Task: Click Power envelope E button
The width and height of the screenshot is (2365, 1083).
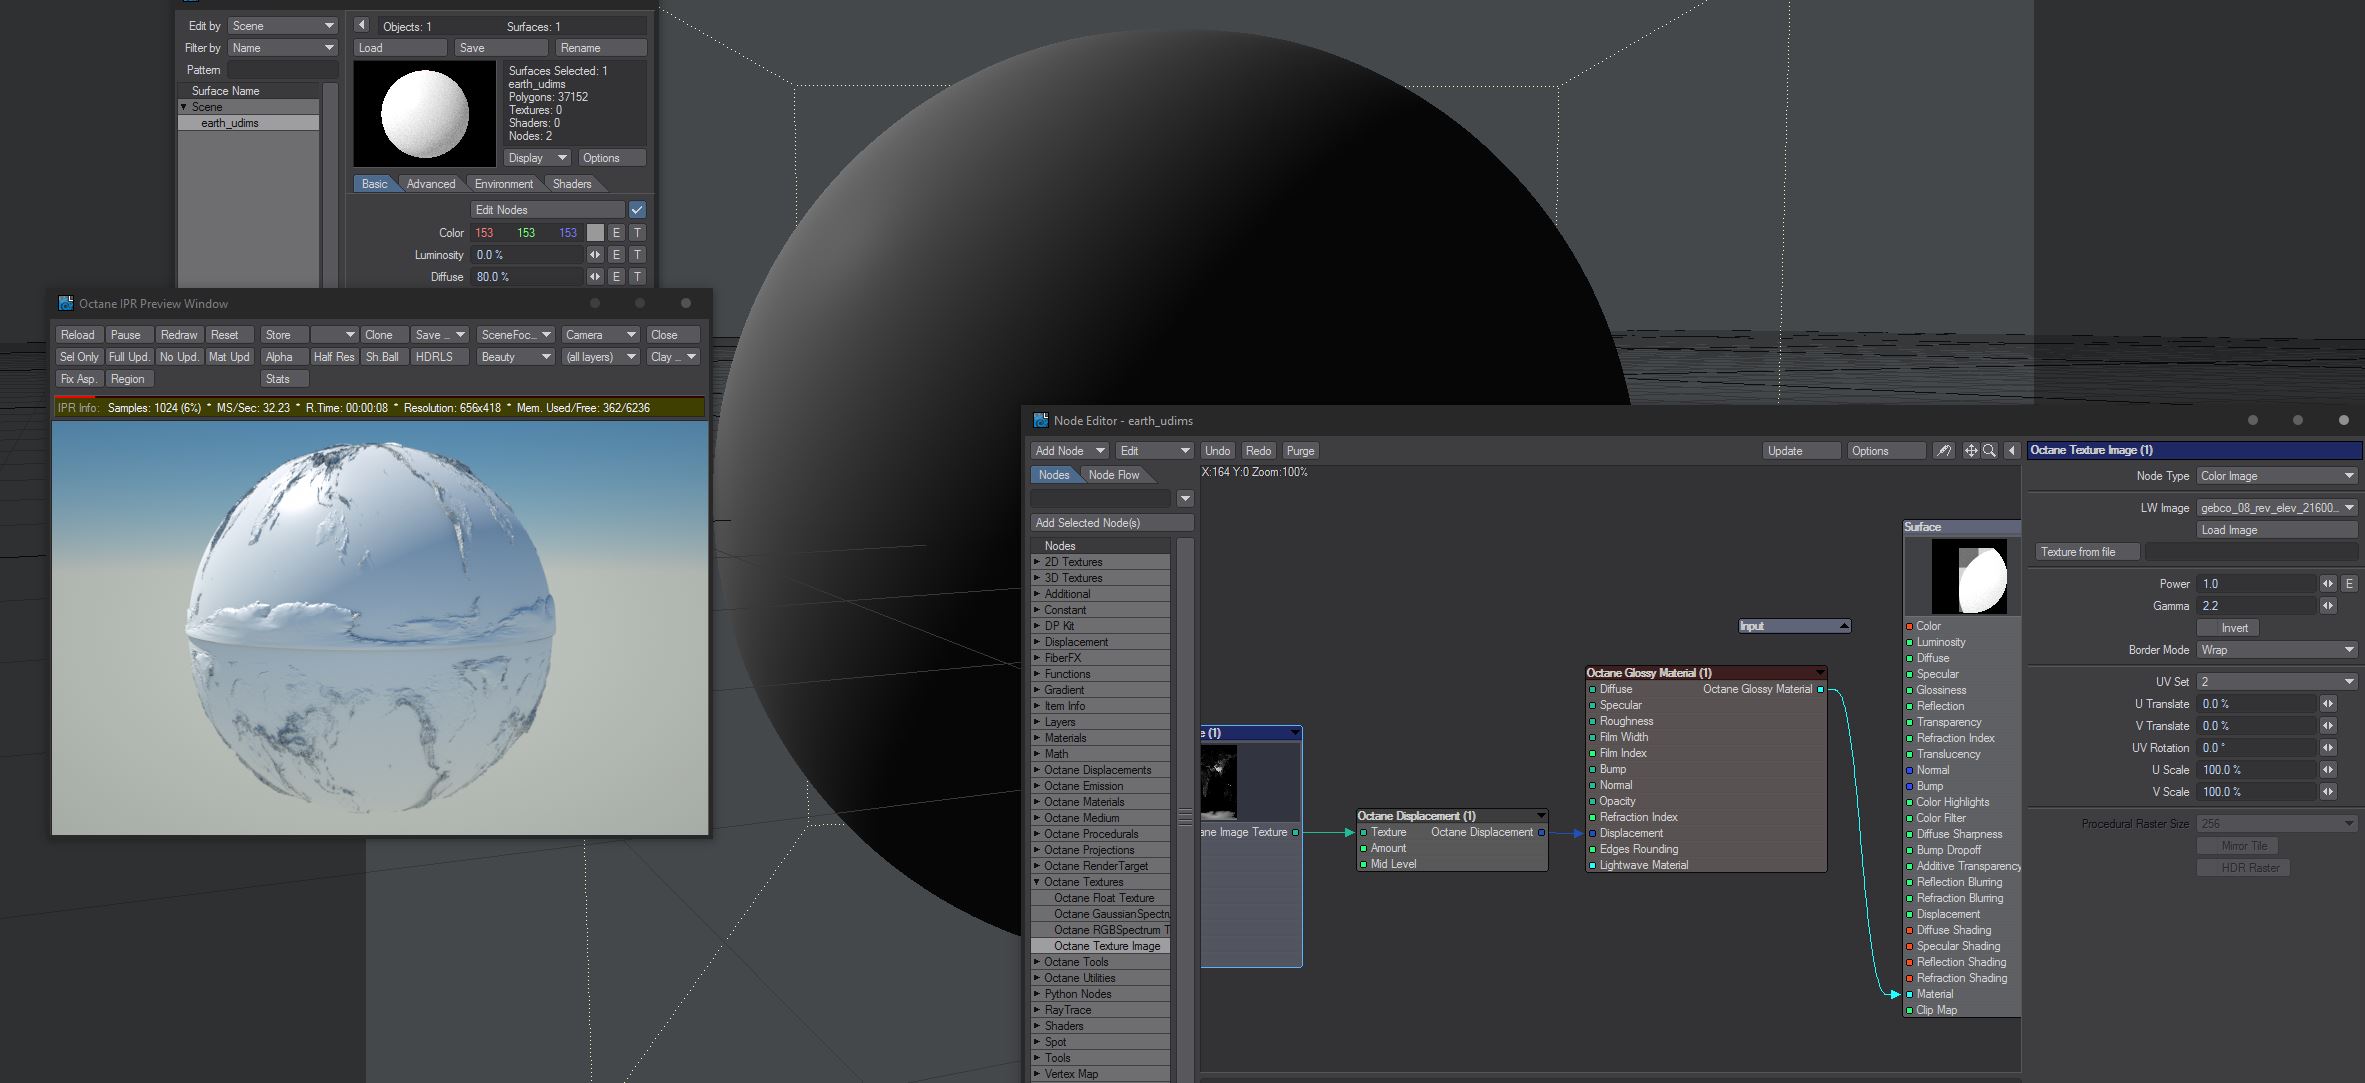Action: 2349,584
